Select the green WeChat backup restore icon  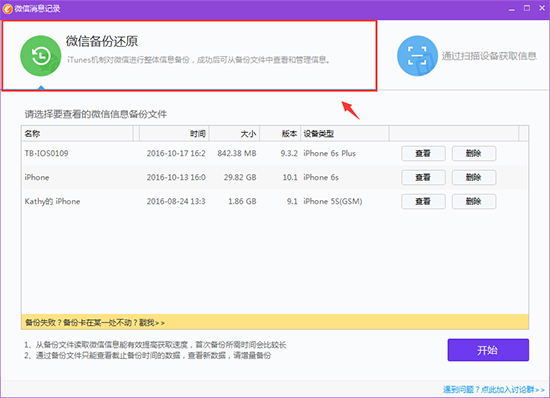click(x=41, y=56)
